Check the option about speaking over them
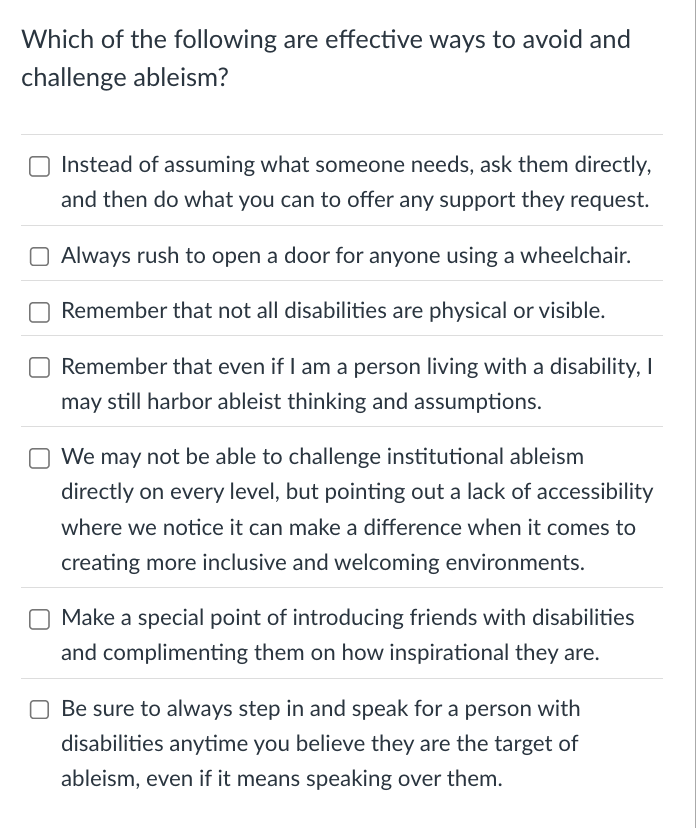700x828 pixels. [x=40, y=709]
